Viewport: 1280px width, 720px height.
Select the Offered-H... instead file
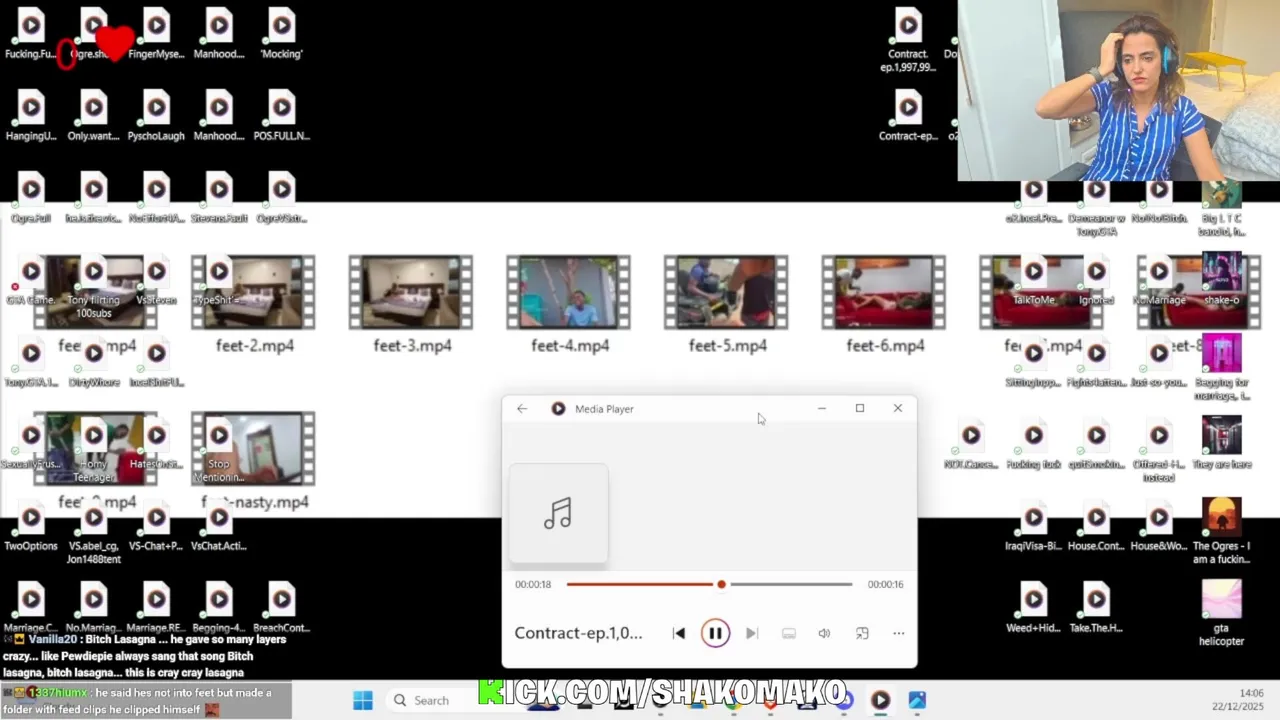[x=1159, y=452]
